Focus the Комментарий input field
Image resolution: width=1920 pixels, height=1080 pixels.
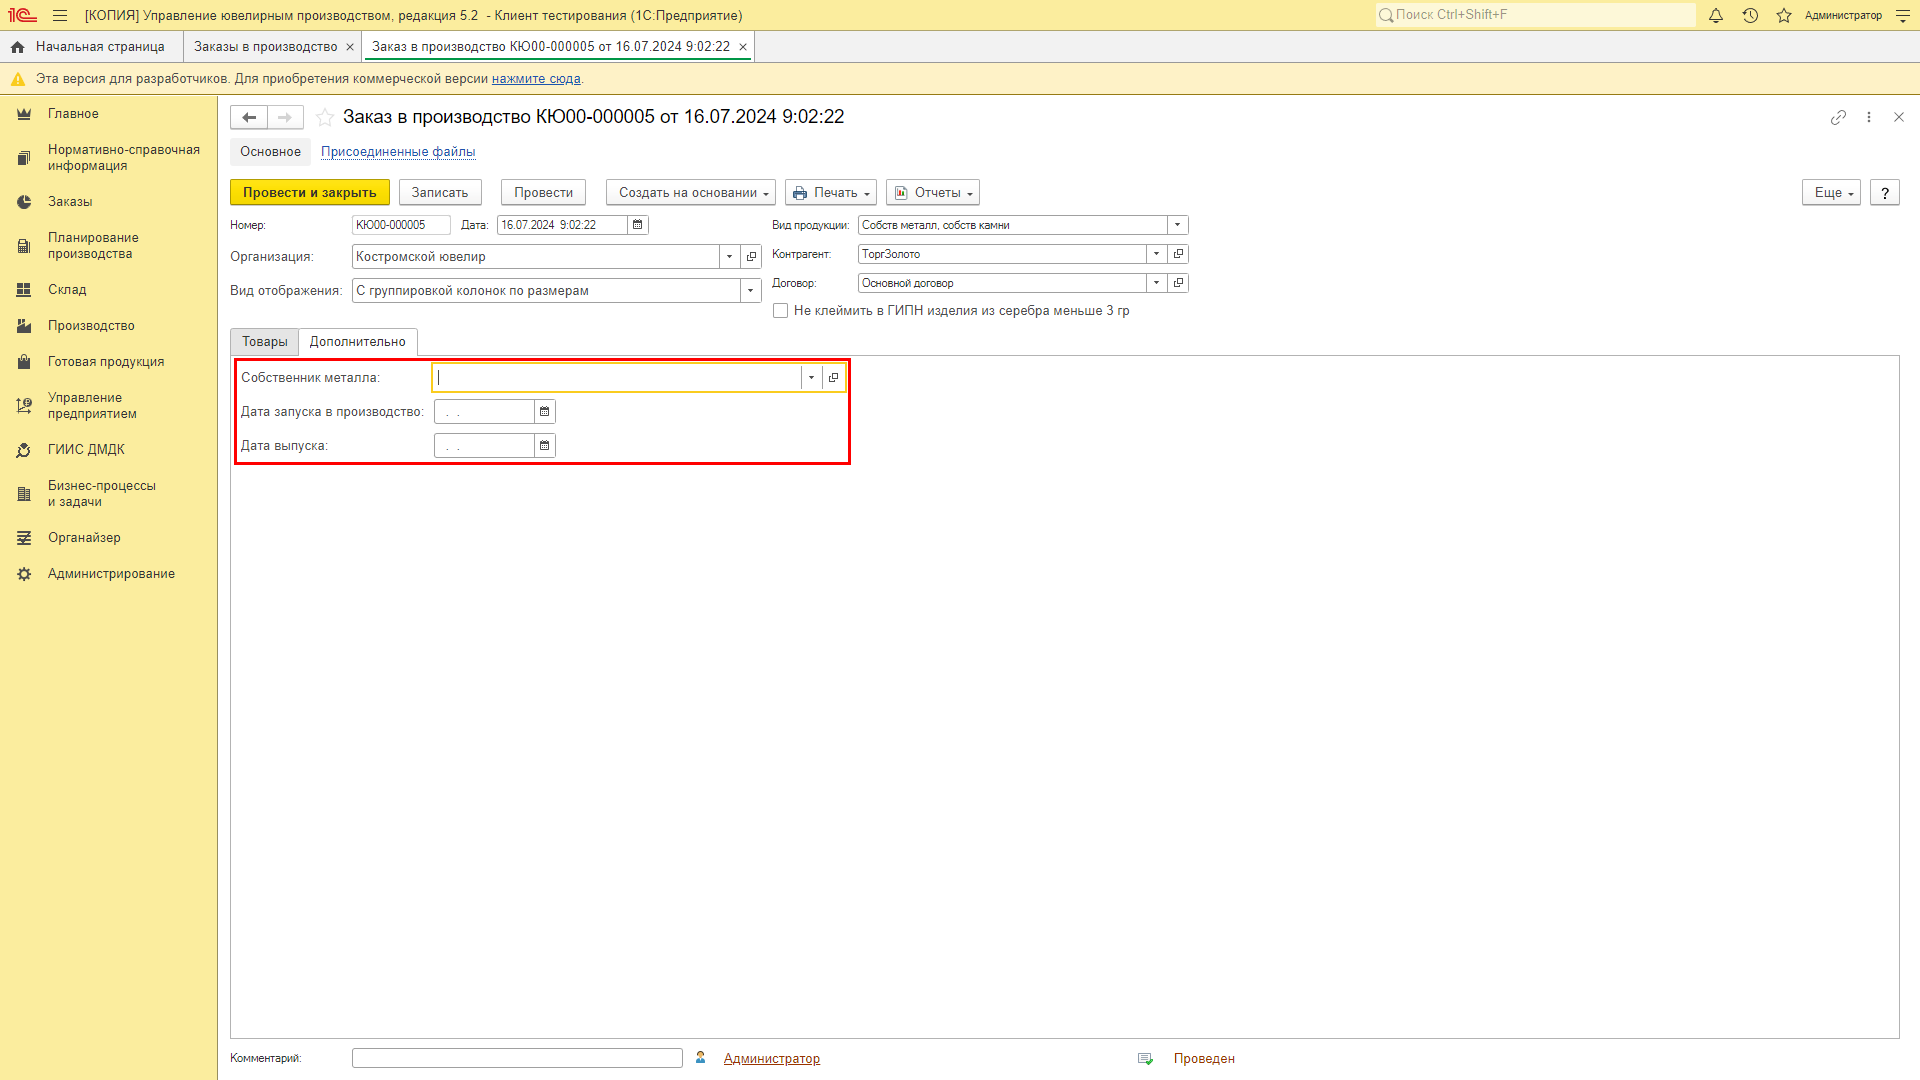click(517, 1058)
